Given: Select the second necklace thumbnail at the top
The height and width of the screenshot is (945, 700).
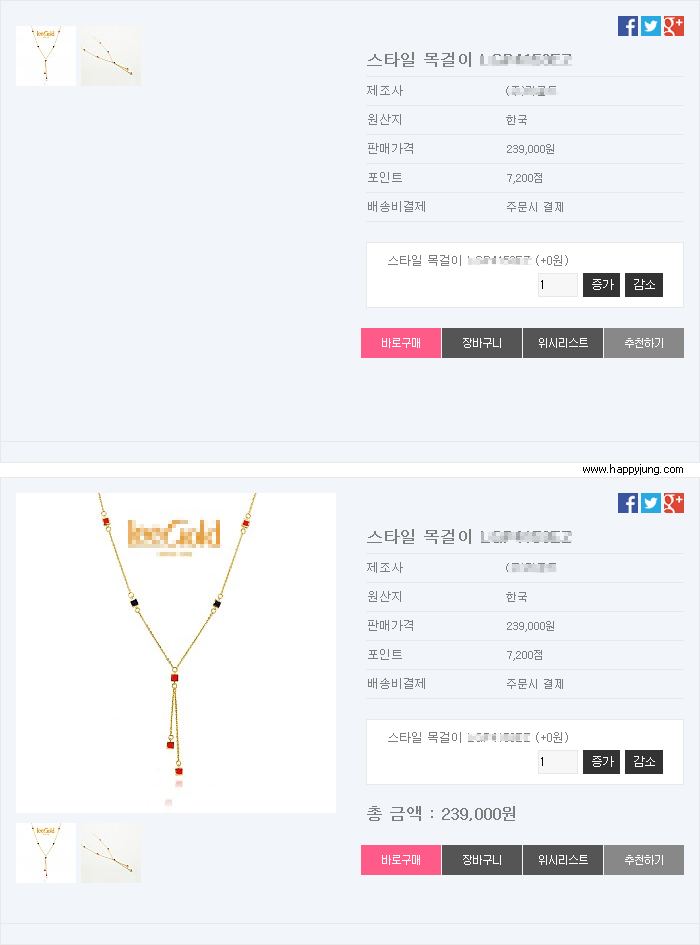Looking at the screenshot, I should point(111,55).
